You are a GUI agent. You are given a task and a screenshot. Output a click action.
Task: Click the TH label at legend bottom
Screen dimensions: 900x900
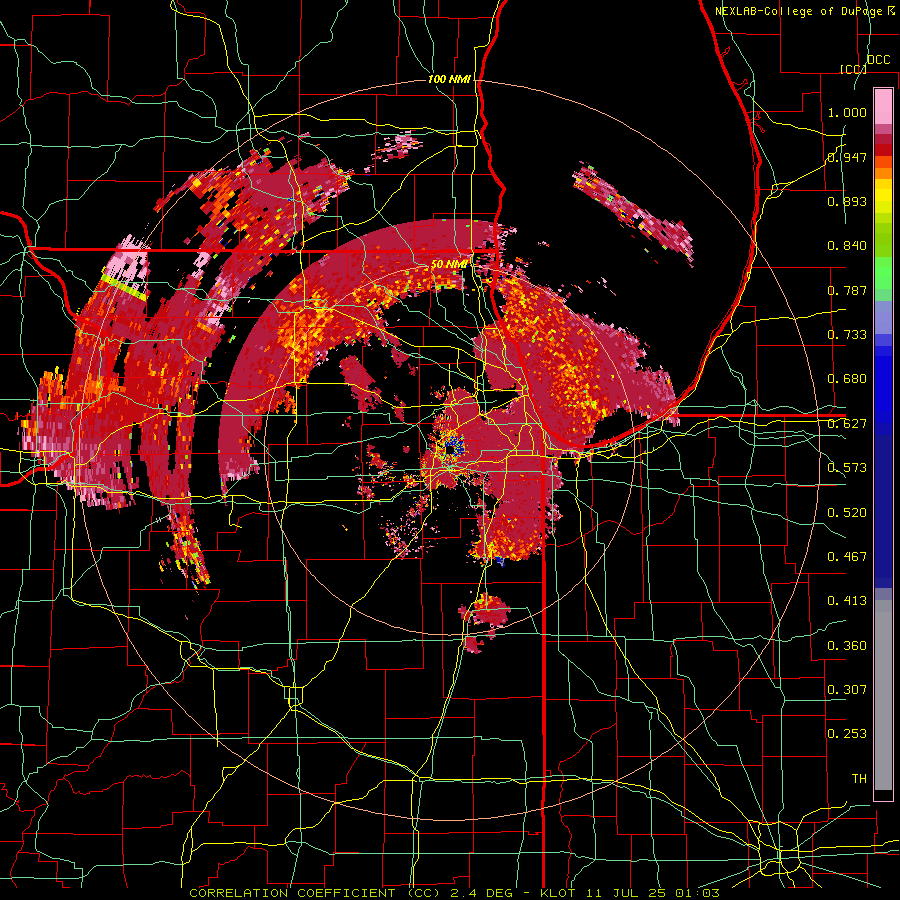859,779
